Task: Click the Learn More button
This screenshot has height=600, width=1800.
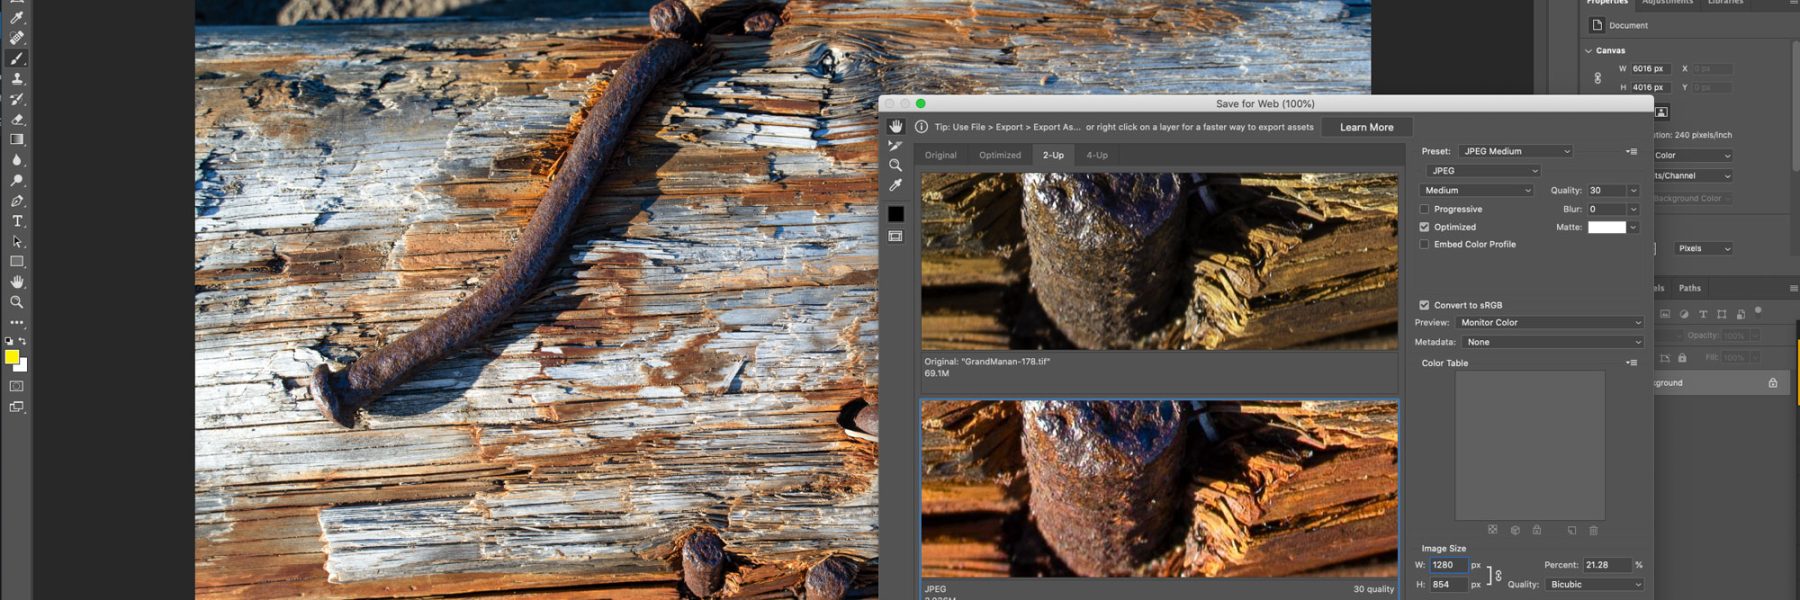Action: [1367, 127]
